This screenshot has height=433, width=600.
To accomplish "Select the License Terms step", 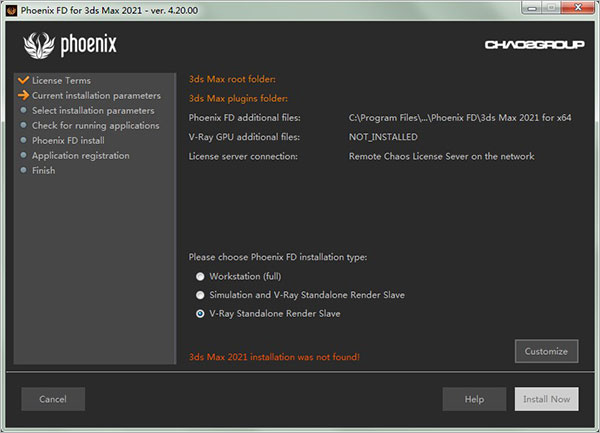I will pyautogui.click(x=61, y=80).
